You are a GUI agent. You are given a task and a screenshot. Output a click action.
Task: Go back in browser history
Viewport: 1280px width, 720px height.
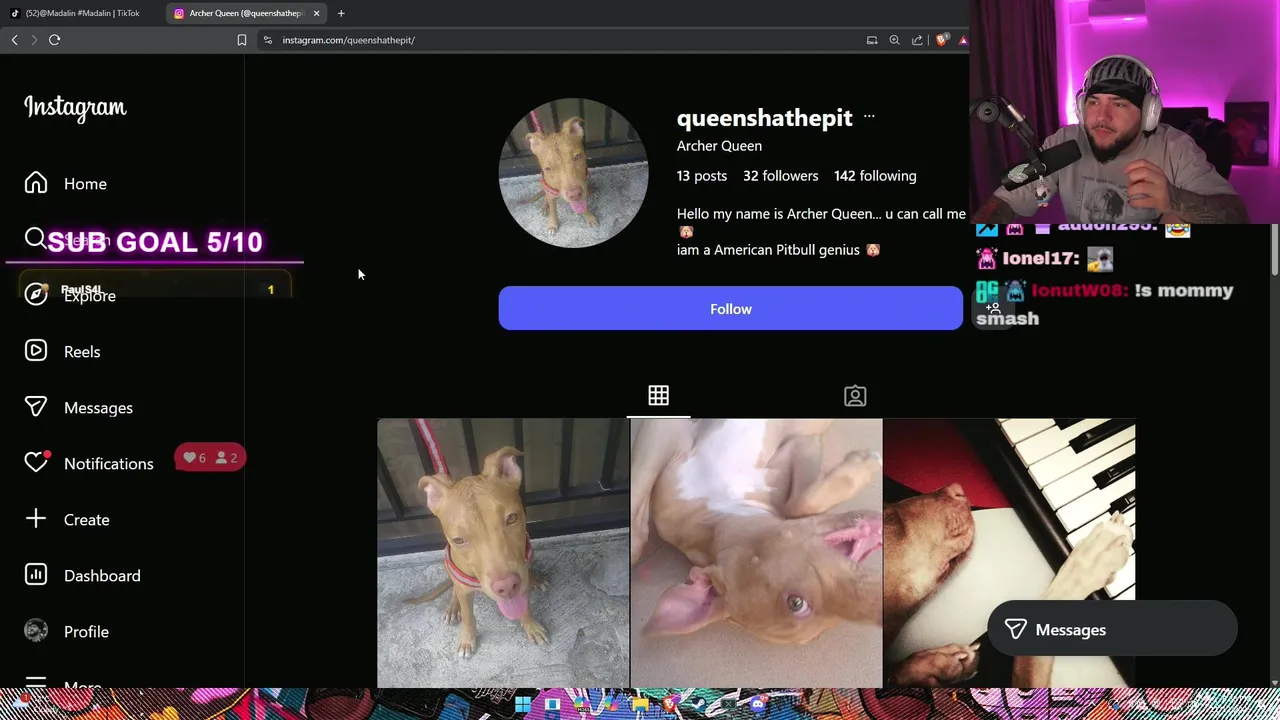[x=14, y=40]
